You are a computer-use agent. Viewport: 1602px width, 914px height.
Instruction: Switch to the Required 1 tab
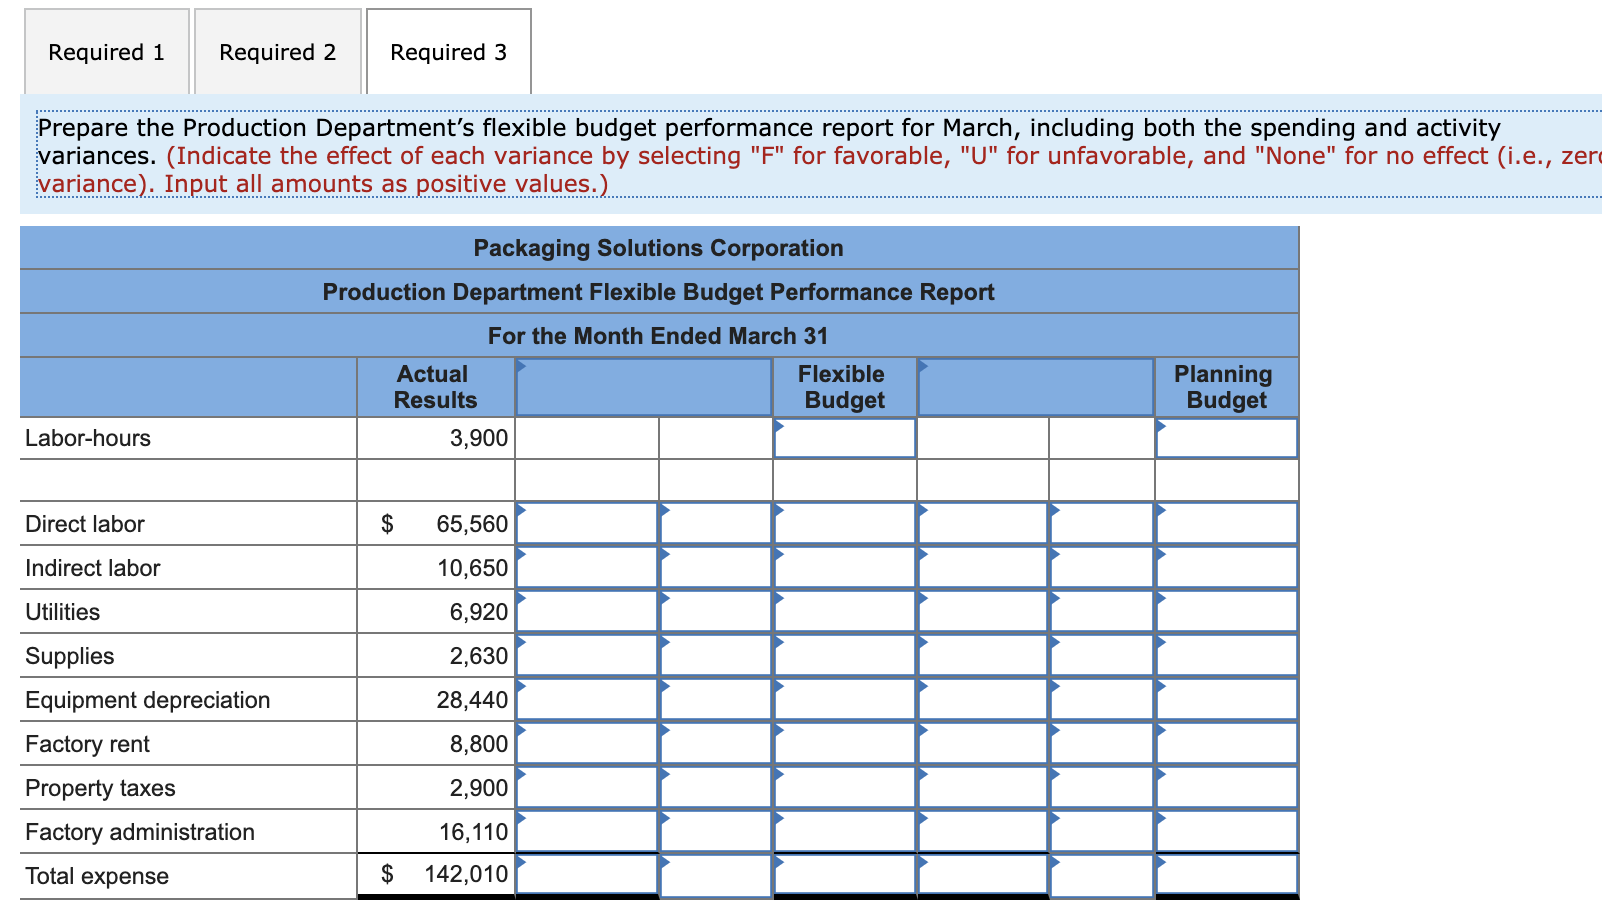click(x=107, y=52)
